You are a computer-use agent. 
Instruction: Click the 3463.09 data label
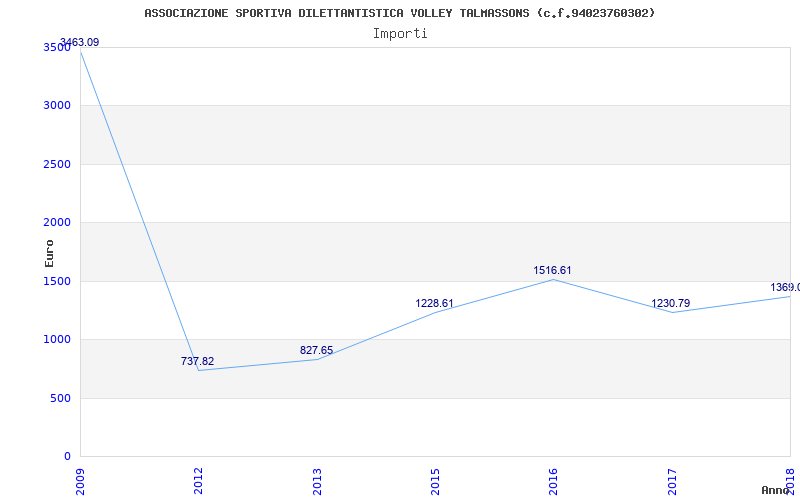coord(79,42)
